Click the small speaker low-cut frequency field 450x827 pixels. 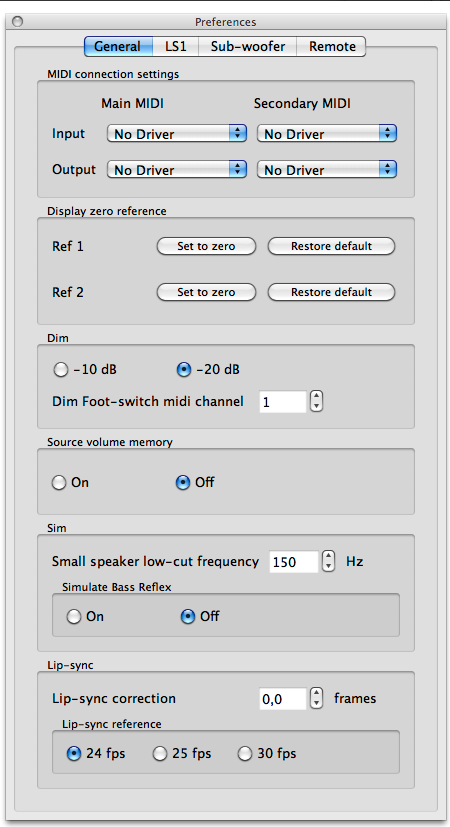click(294, 562)
